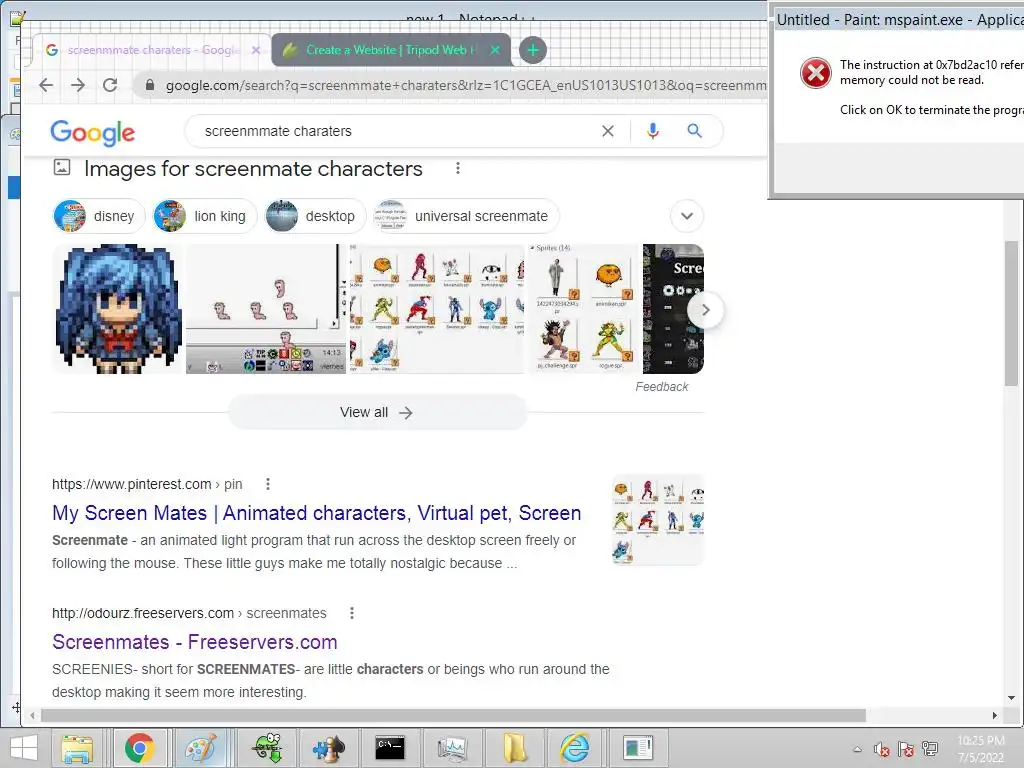Open Screenmates - Freeservers.com result link
Image resolution: width=1024 pixels, height=768 pixels.
pos(195,643)
